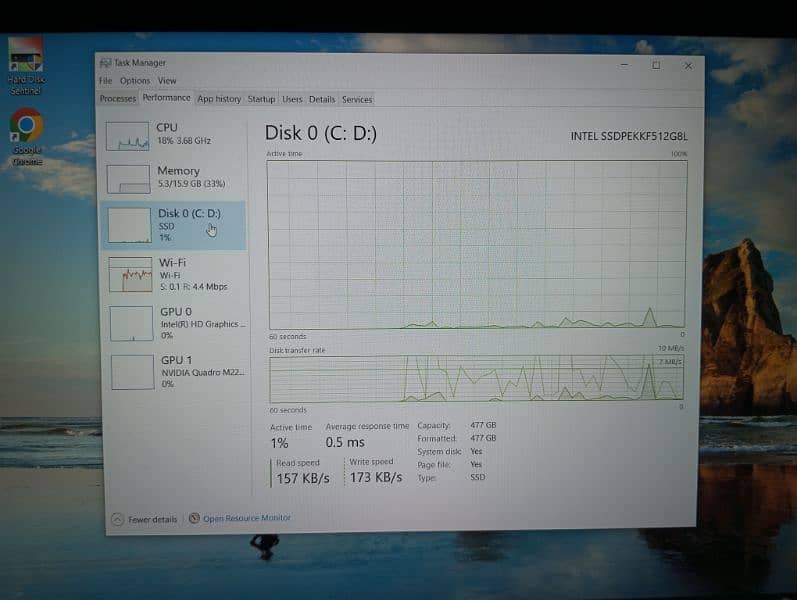797x600 pixels.
Task: Click the Wi-Fi S: 0.1 R: 4.4 Mbps text
Action: tap(194, 287)
